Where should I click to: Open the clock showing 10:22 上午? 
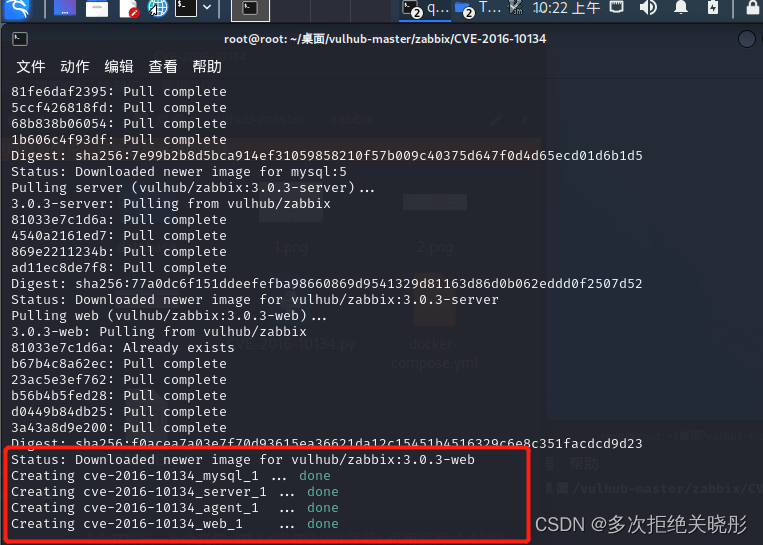566,8
